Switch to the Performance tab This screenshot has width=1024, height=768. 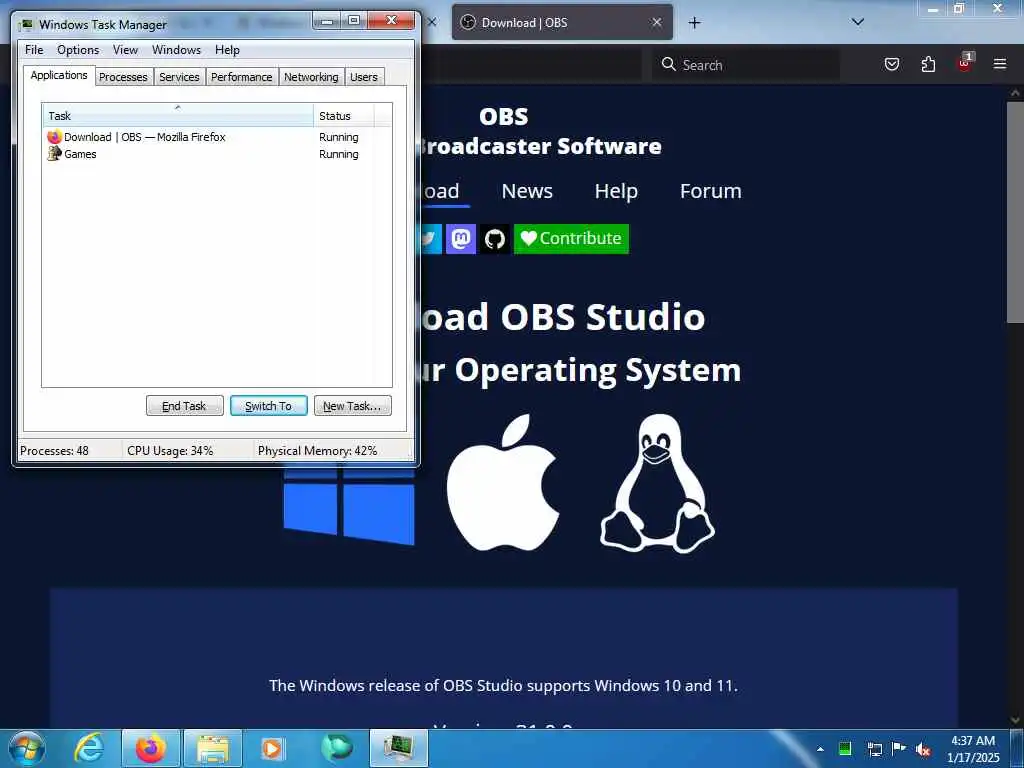click(242, 77)
